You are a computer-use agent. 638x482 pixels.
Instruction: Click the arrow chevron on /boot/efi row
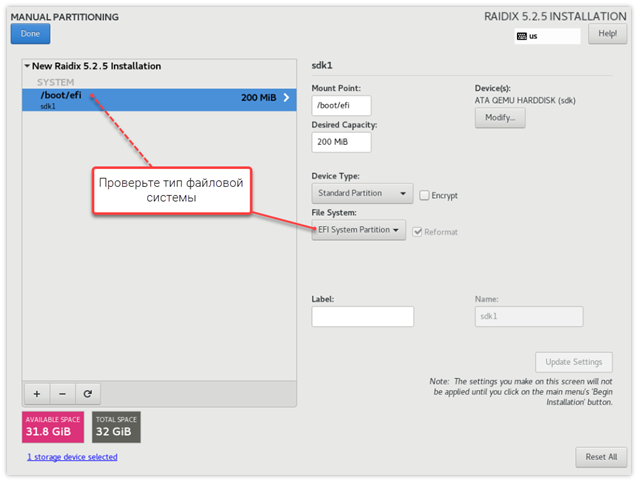286,97
